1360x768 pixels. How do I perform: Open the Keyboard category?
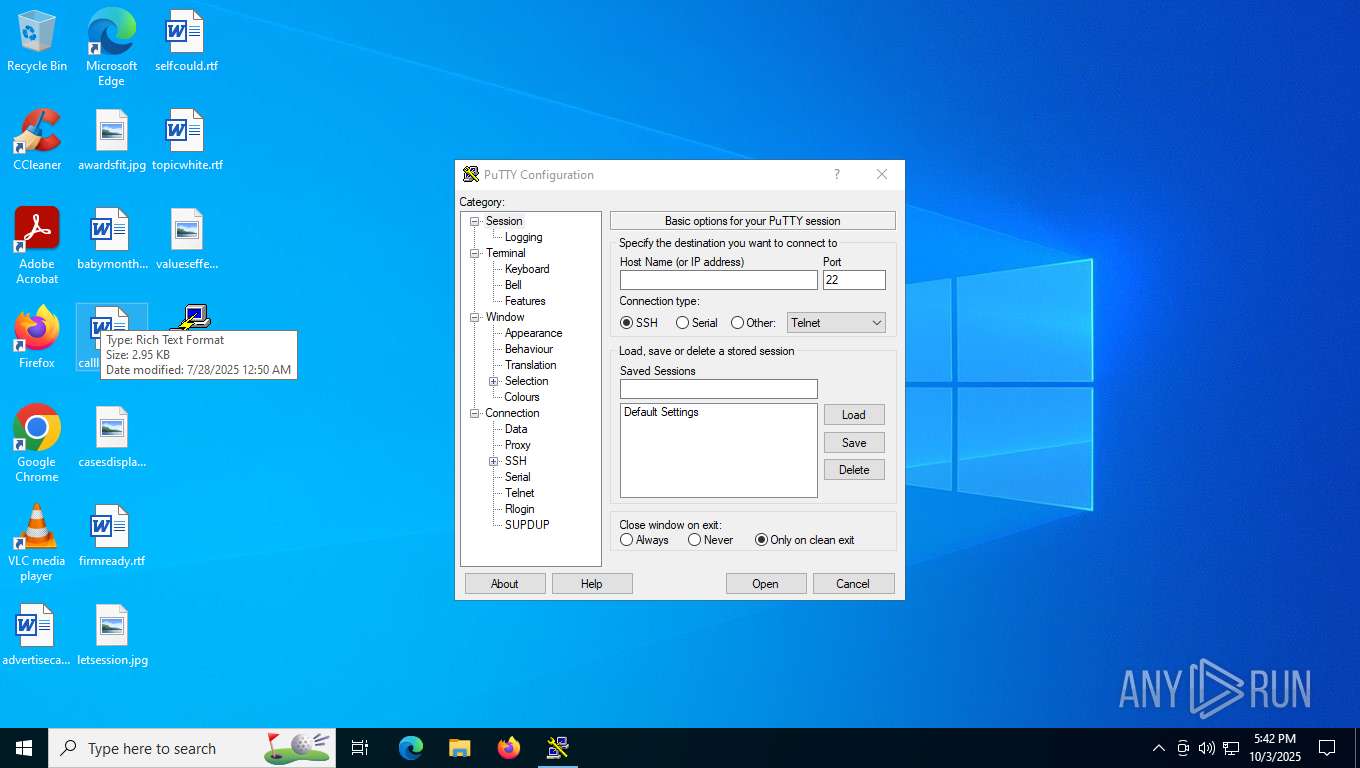point(527,269)
